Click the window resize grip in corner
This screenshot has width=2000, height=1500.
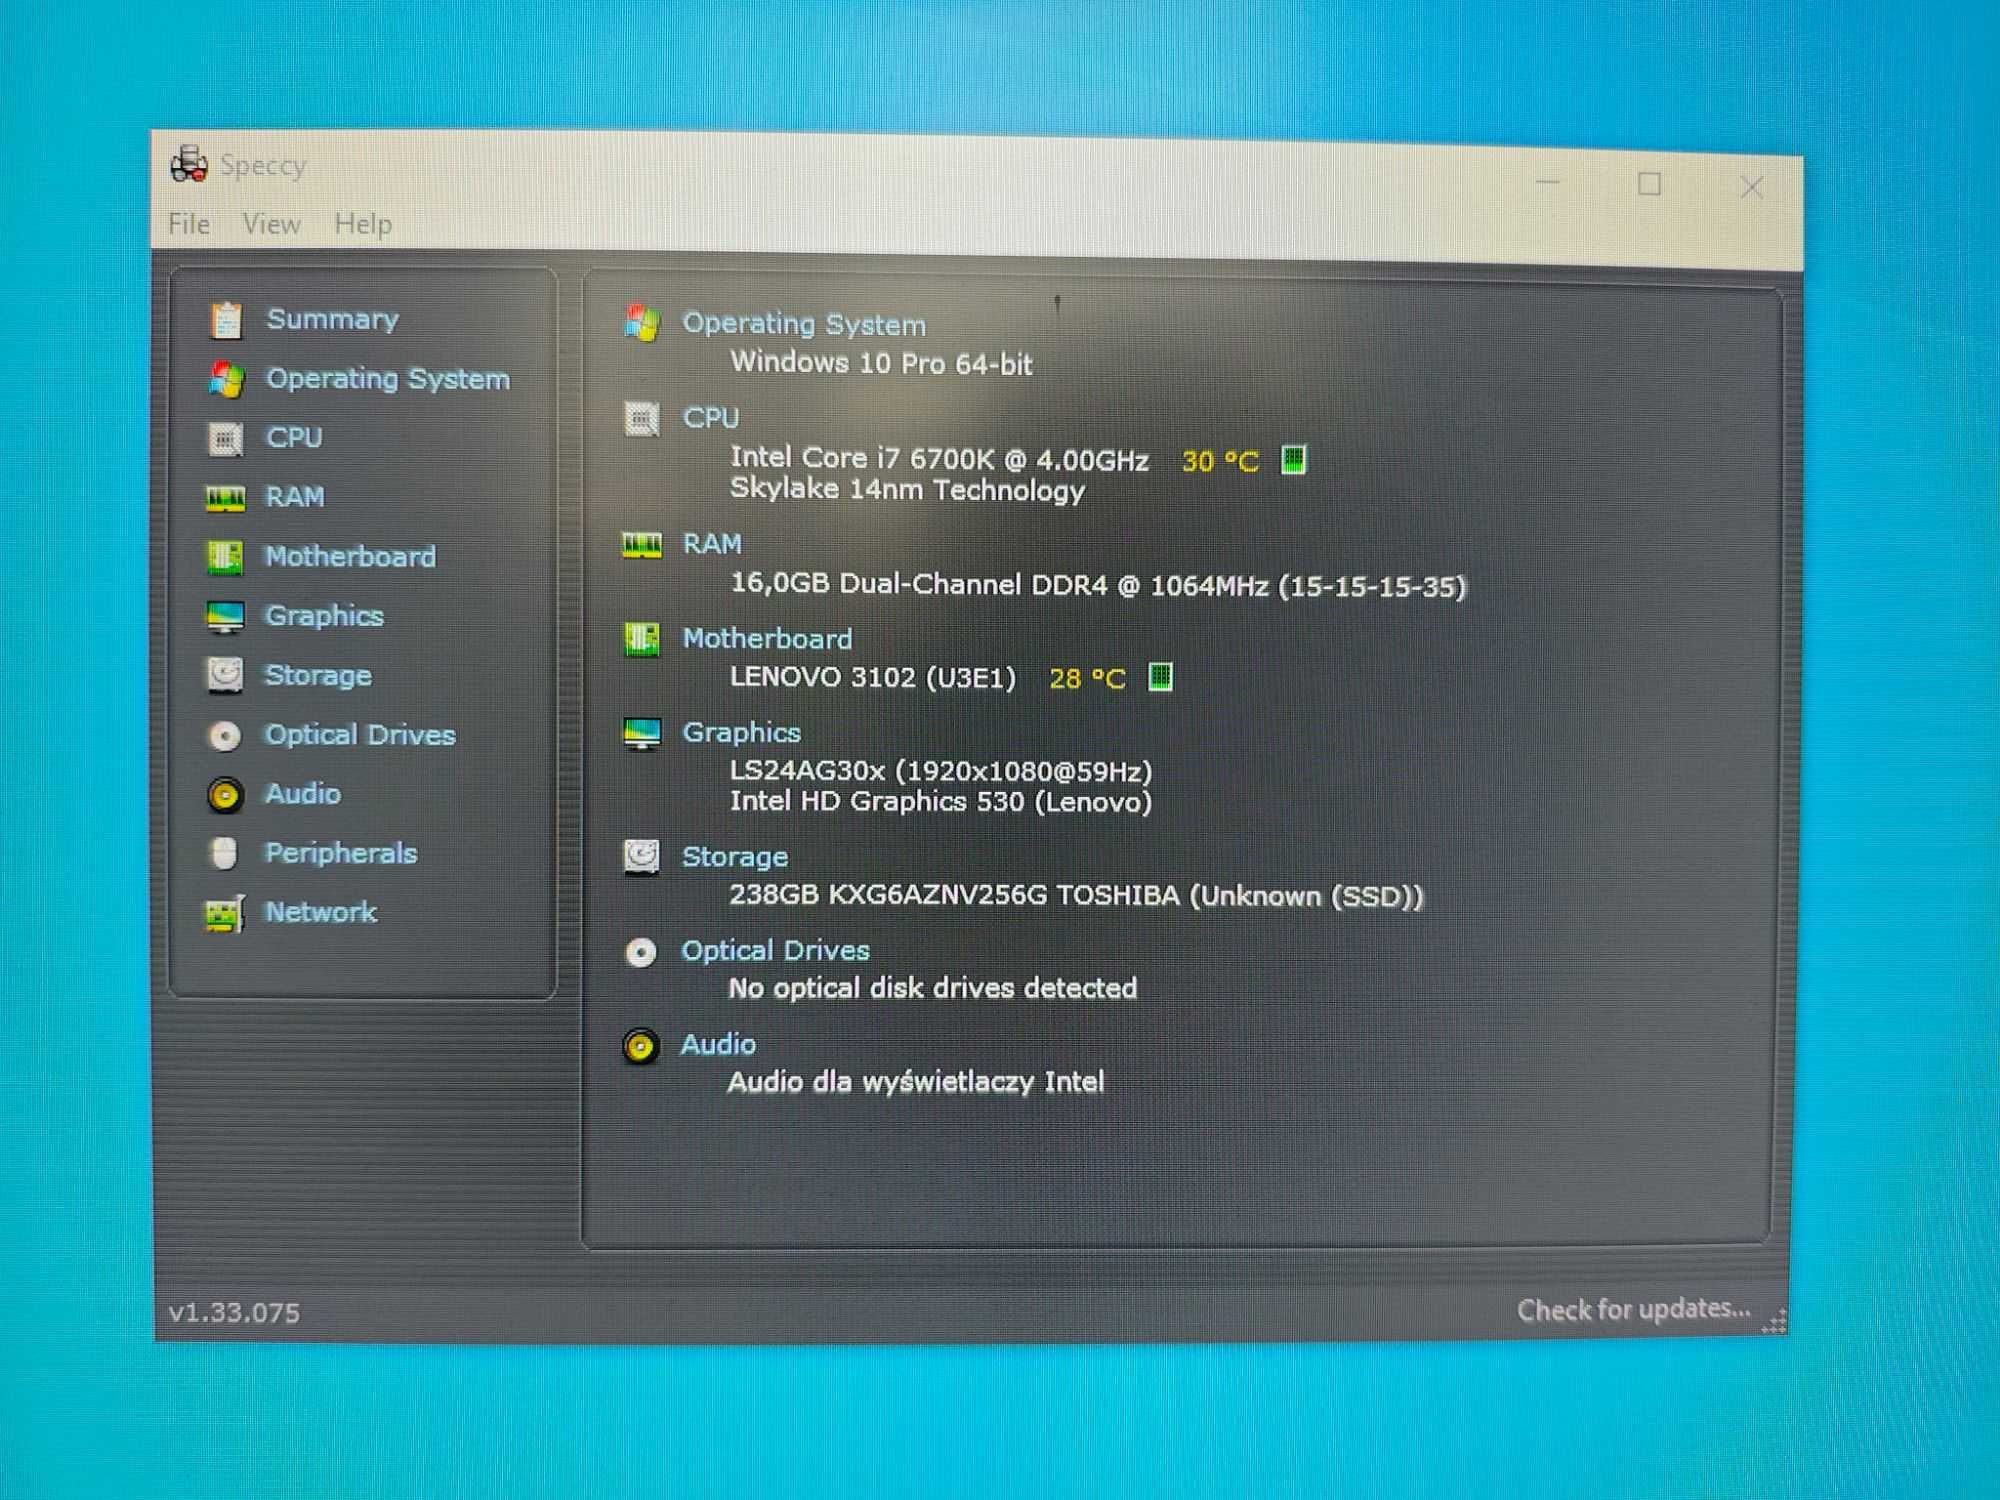(x=1774, y=1322)
